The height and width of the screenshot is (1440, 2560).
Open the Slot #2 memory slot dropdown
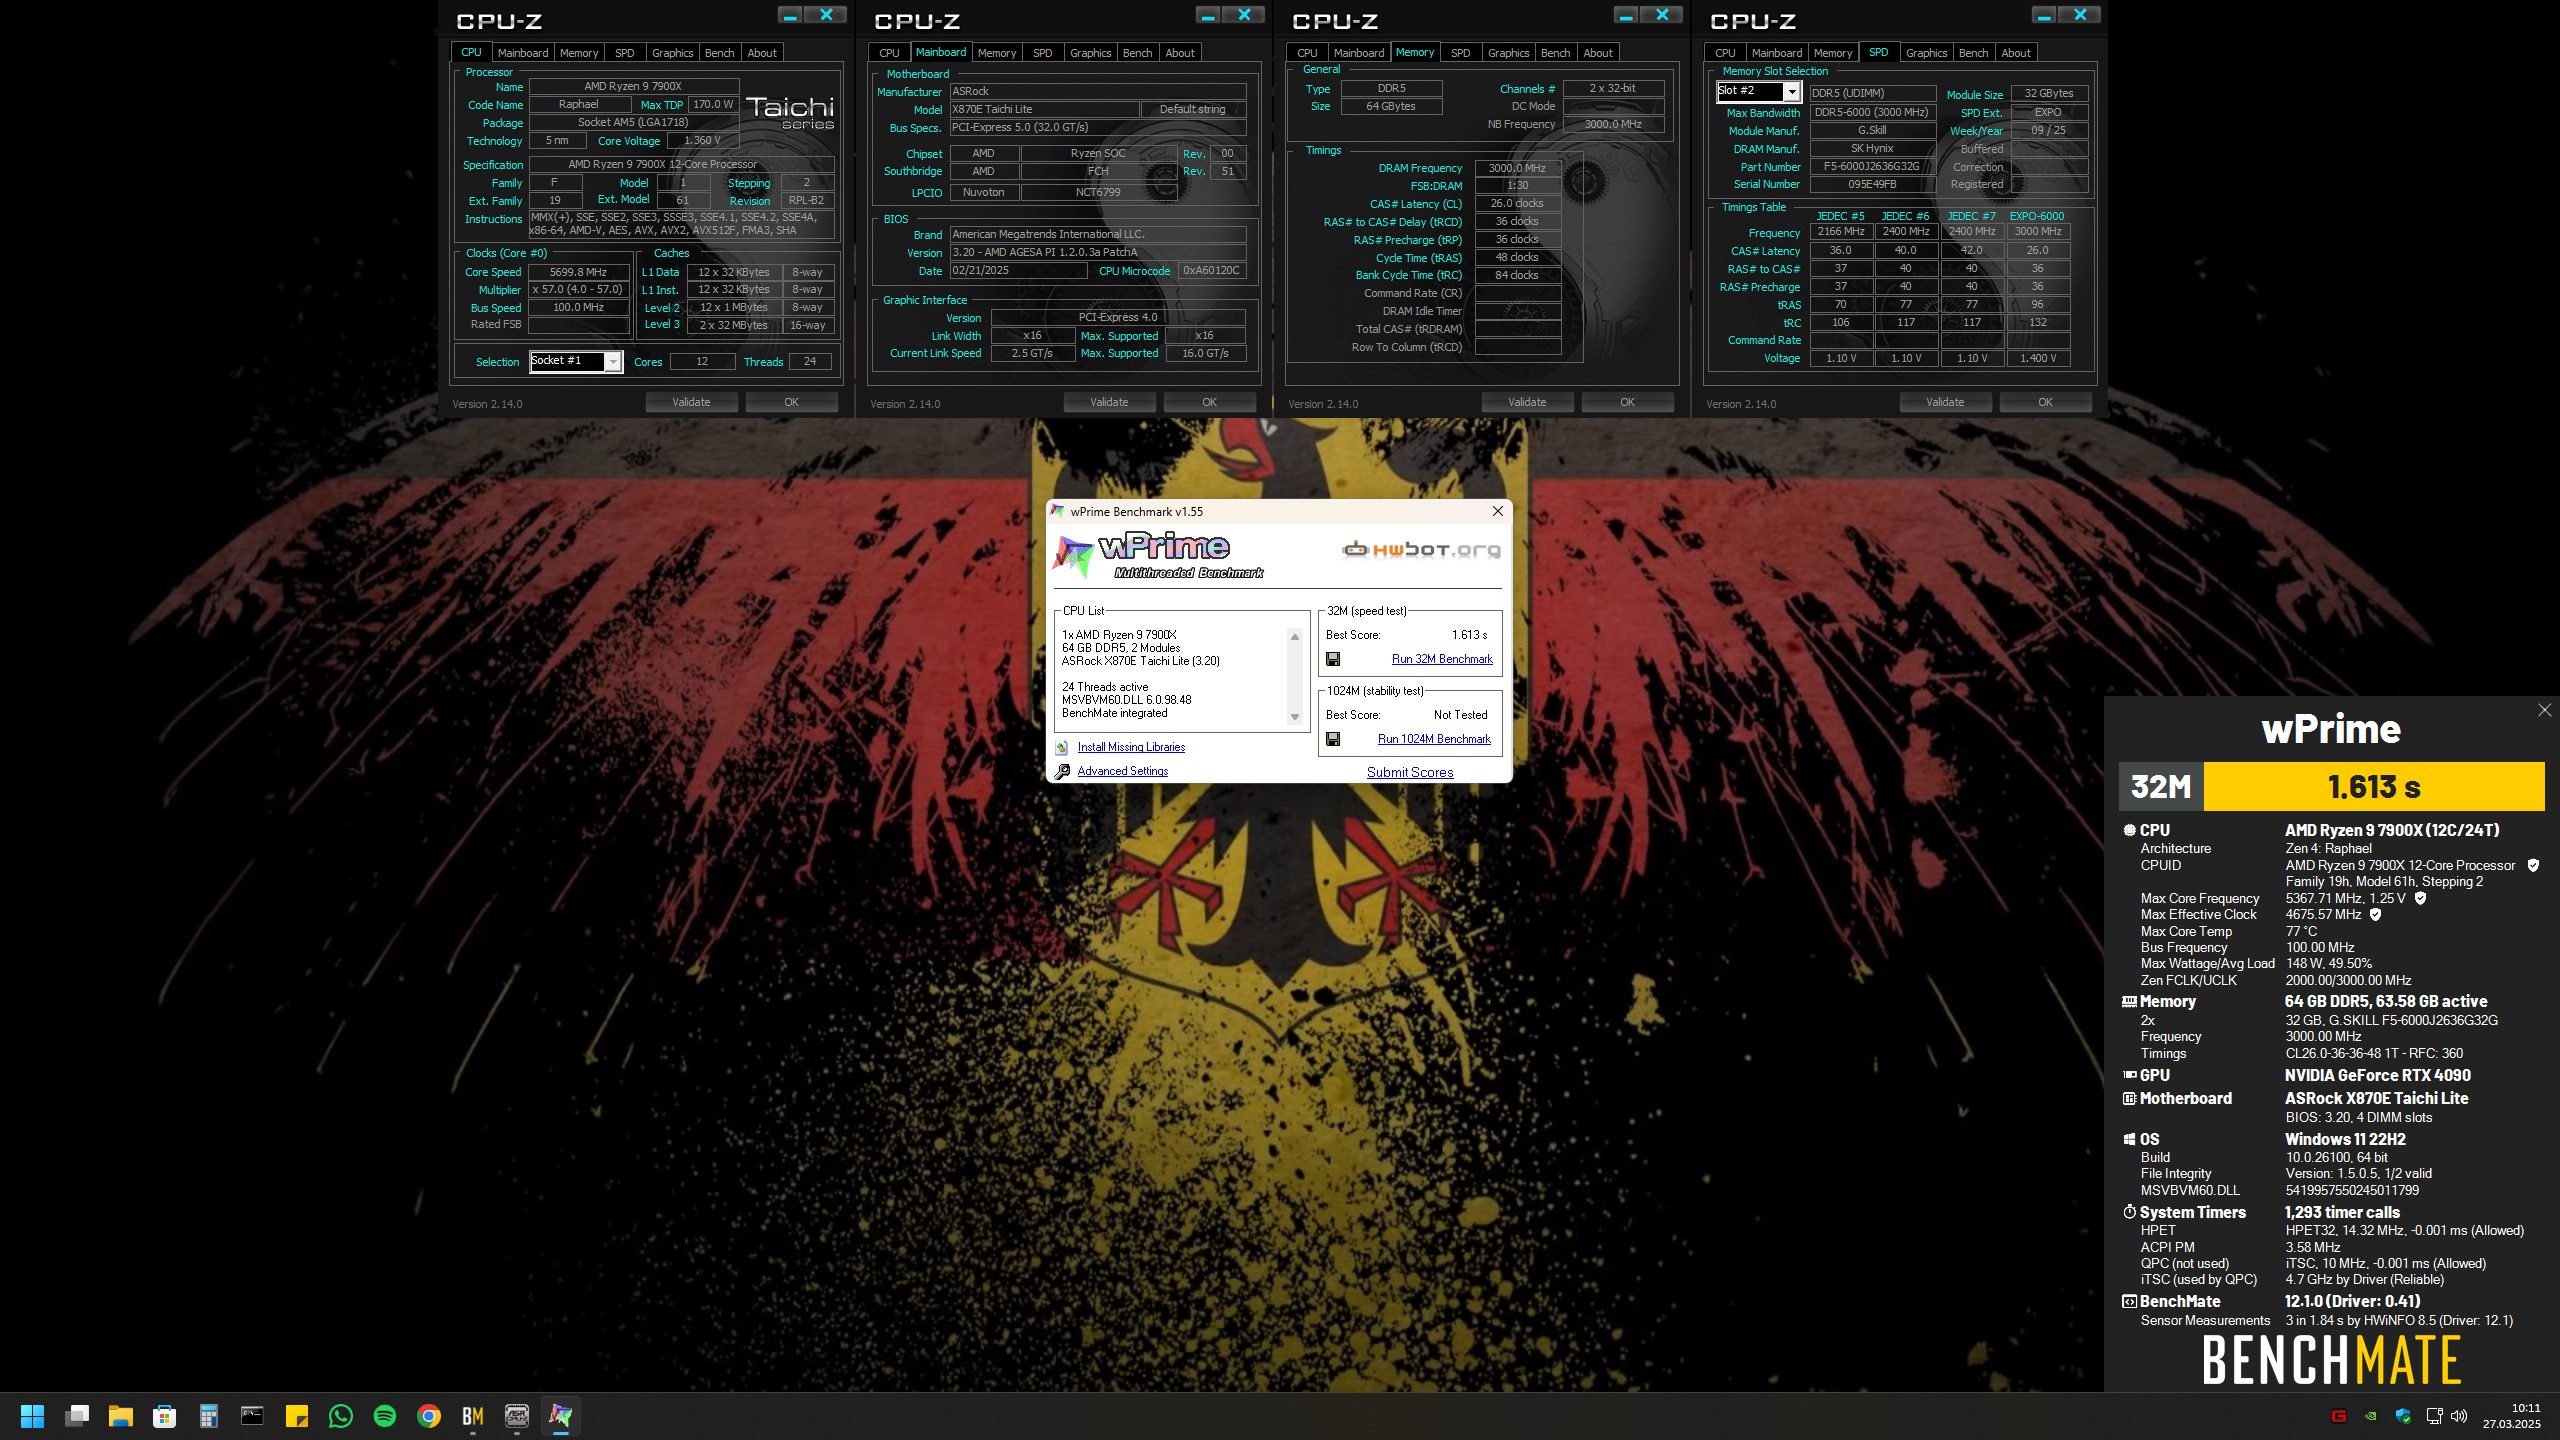tap(1791, 92)
